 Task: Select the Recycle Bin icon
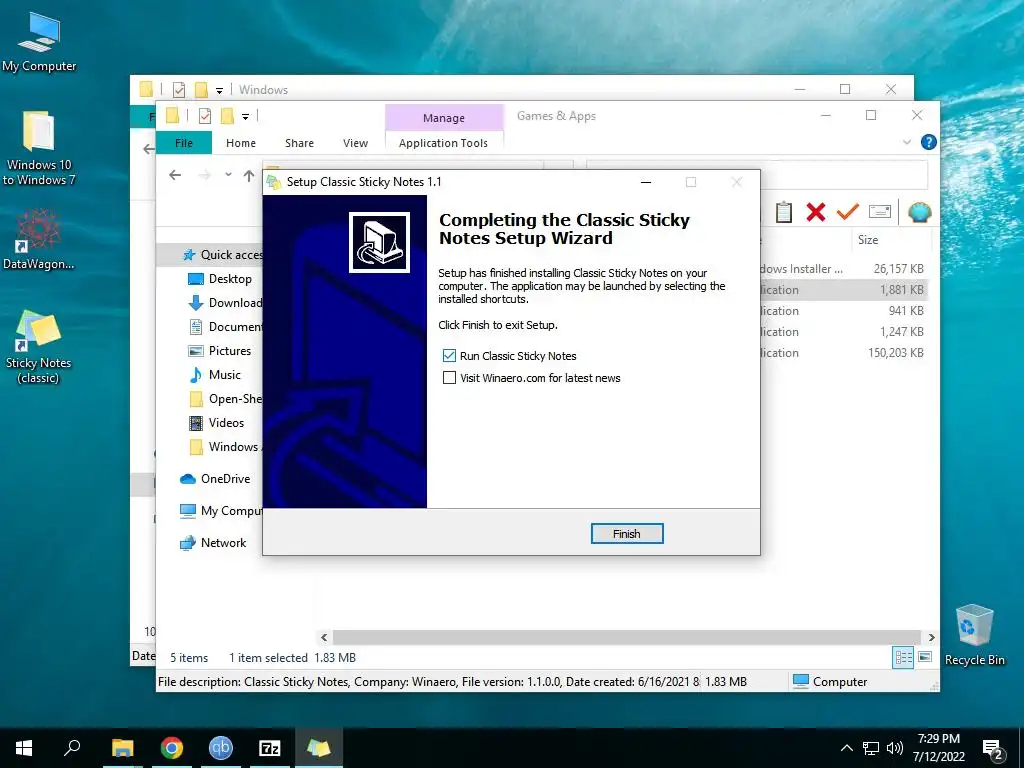coord(974,635)
